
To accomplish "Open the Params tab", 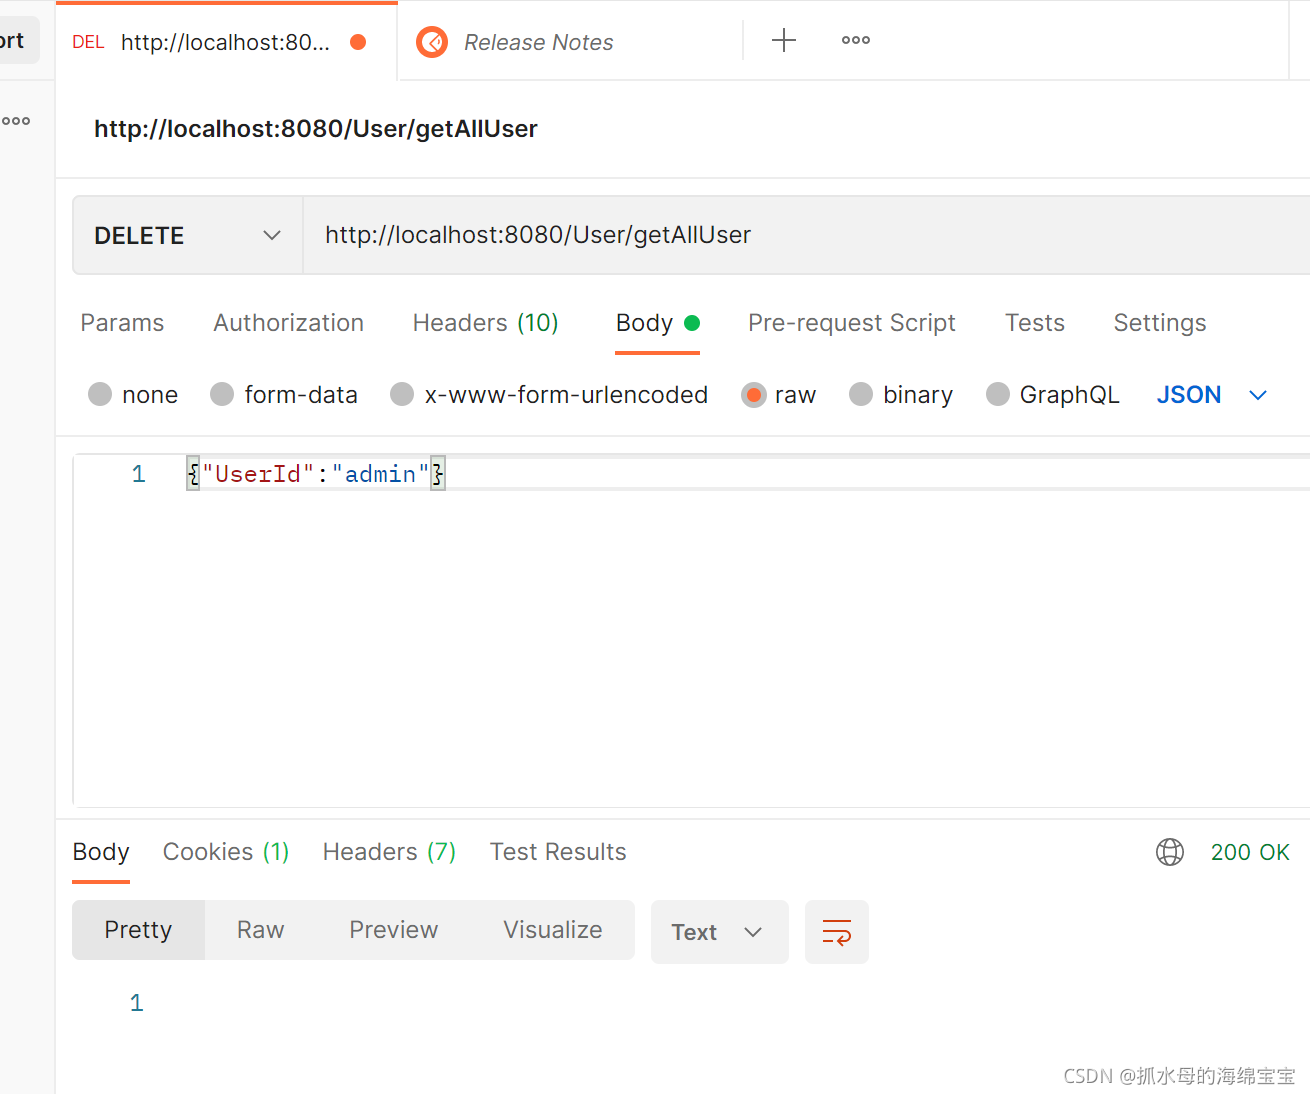I will tap(122, 323).
